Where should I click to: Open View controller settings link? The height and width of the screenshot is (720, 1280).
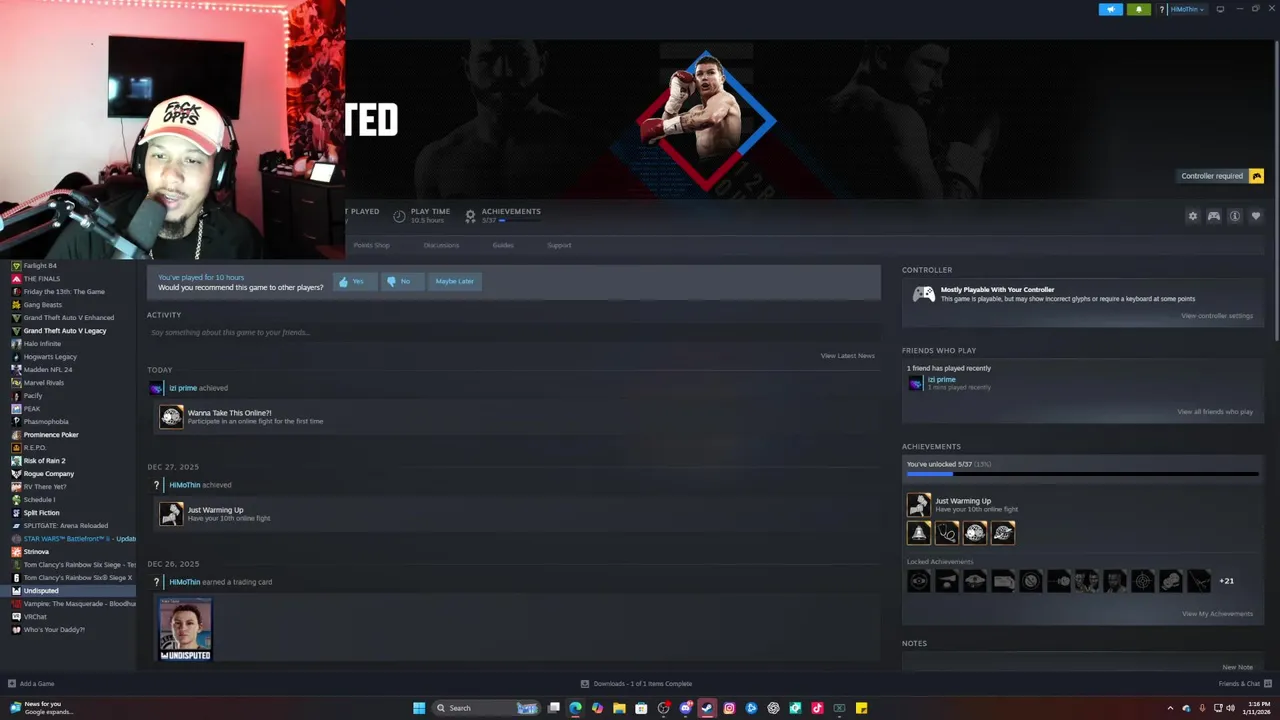click(1216, 316)
